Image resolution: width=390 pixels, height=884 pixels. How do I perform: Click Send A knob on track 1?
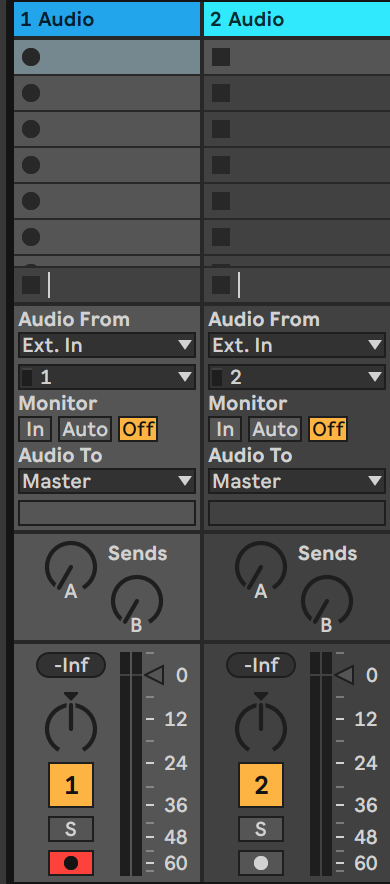[71, 567]
